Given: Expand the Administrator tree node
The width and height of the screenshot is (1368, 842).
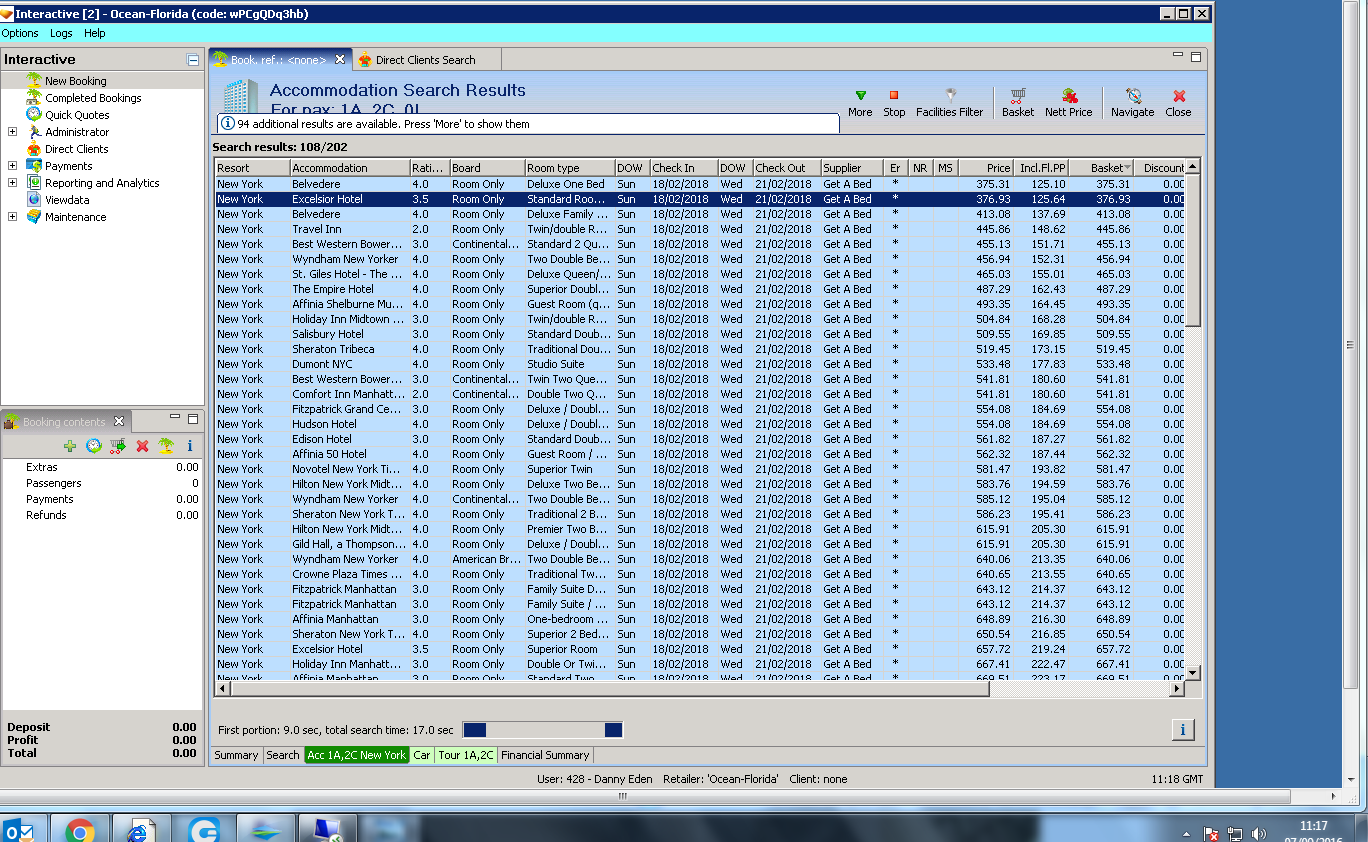Looking at the screenshot, I should [12, 132].
